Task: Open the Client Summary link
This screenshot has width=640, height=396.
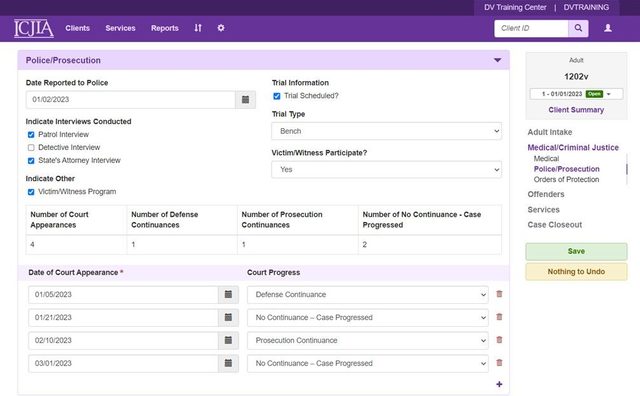Action: coord(576,110)
